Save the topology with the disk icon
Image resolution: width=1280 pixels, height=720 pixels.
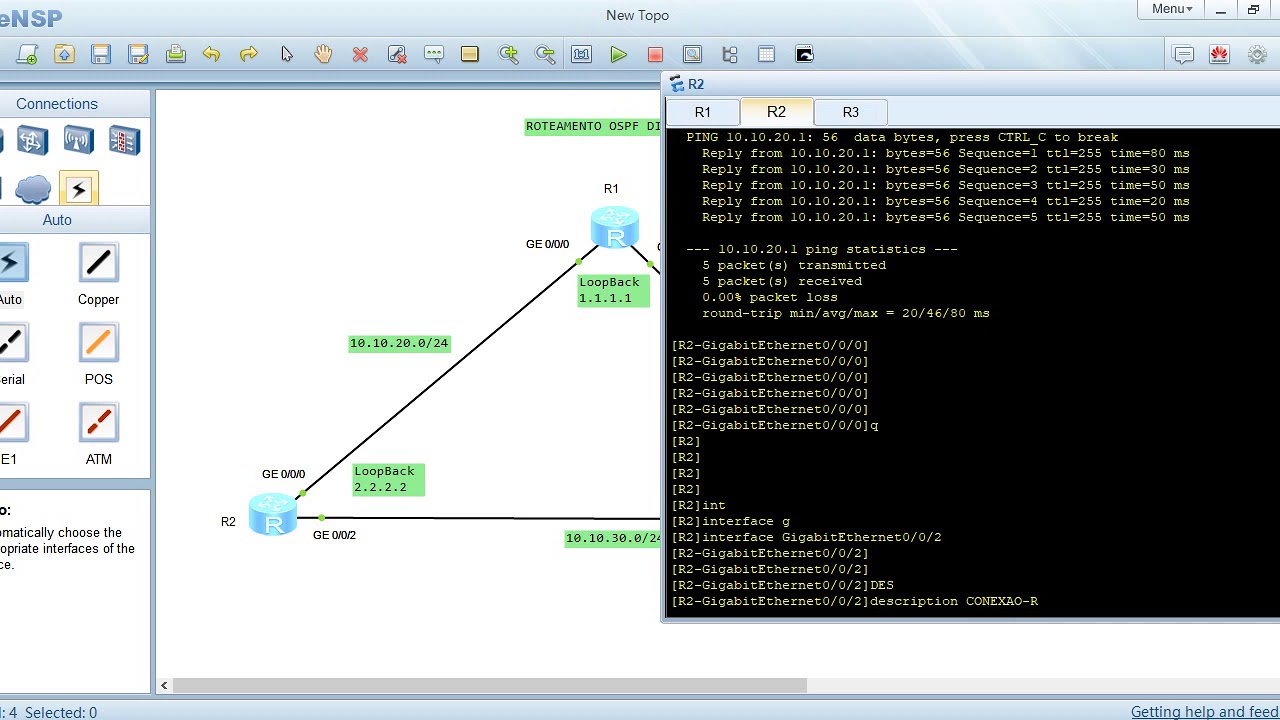pyautogui.click(x=101, y=55)
